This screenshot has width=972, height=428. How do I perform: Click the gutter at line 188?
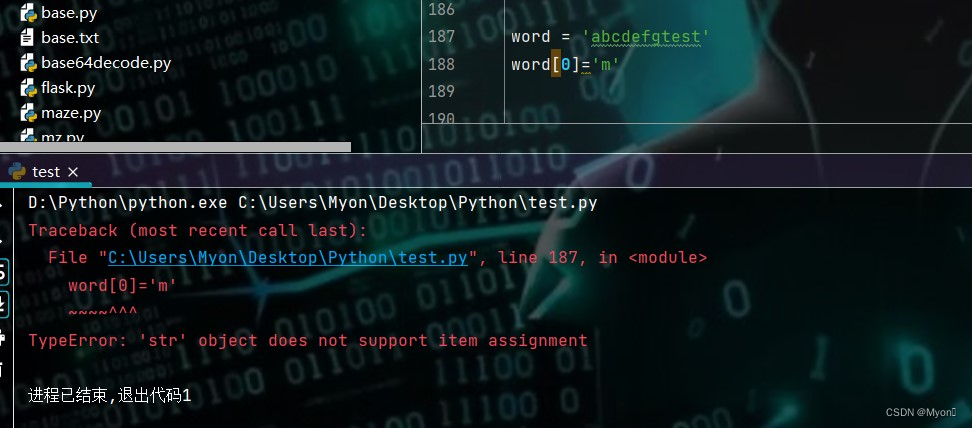[441, 64]
